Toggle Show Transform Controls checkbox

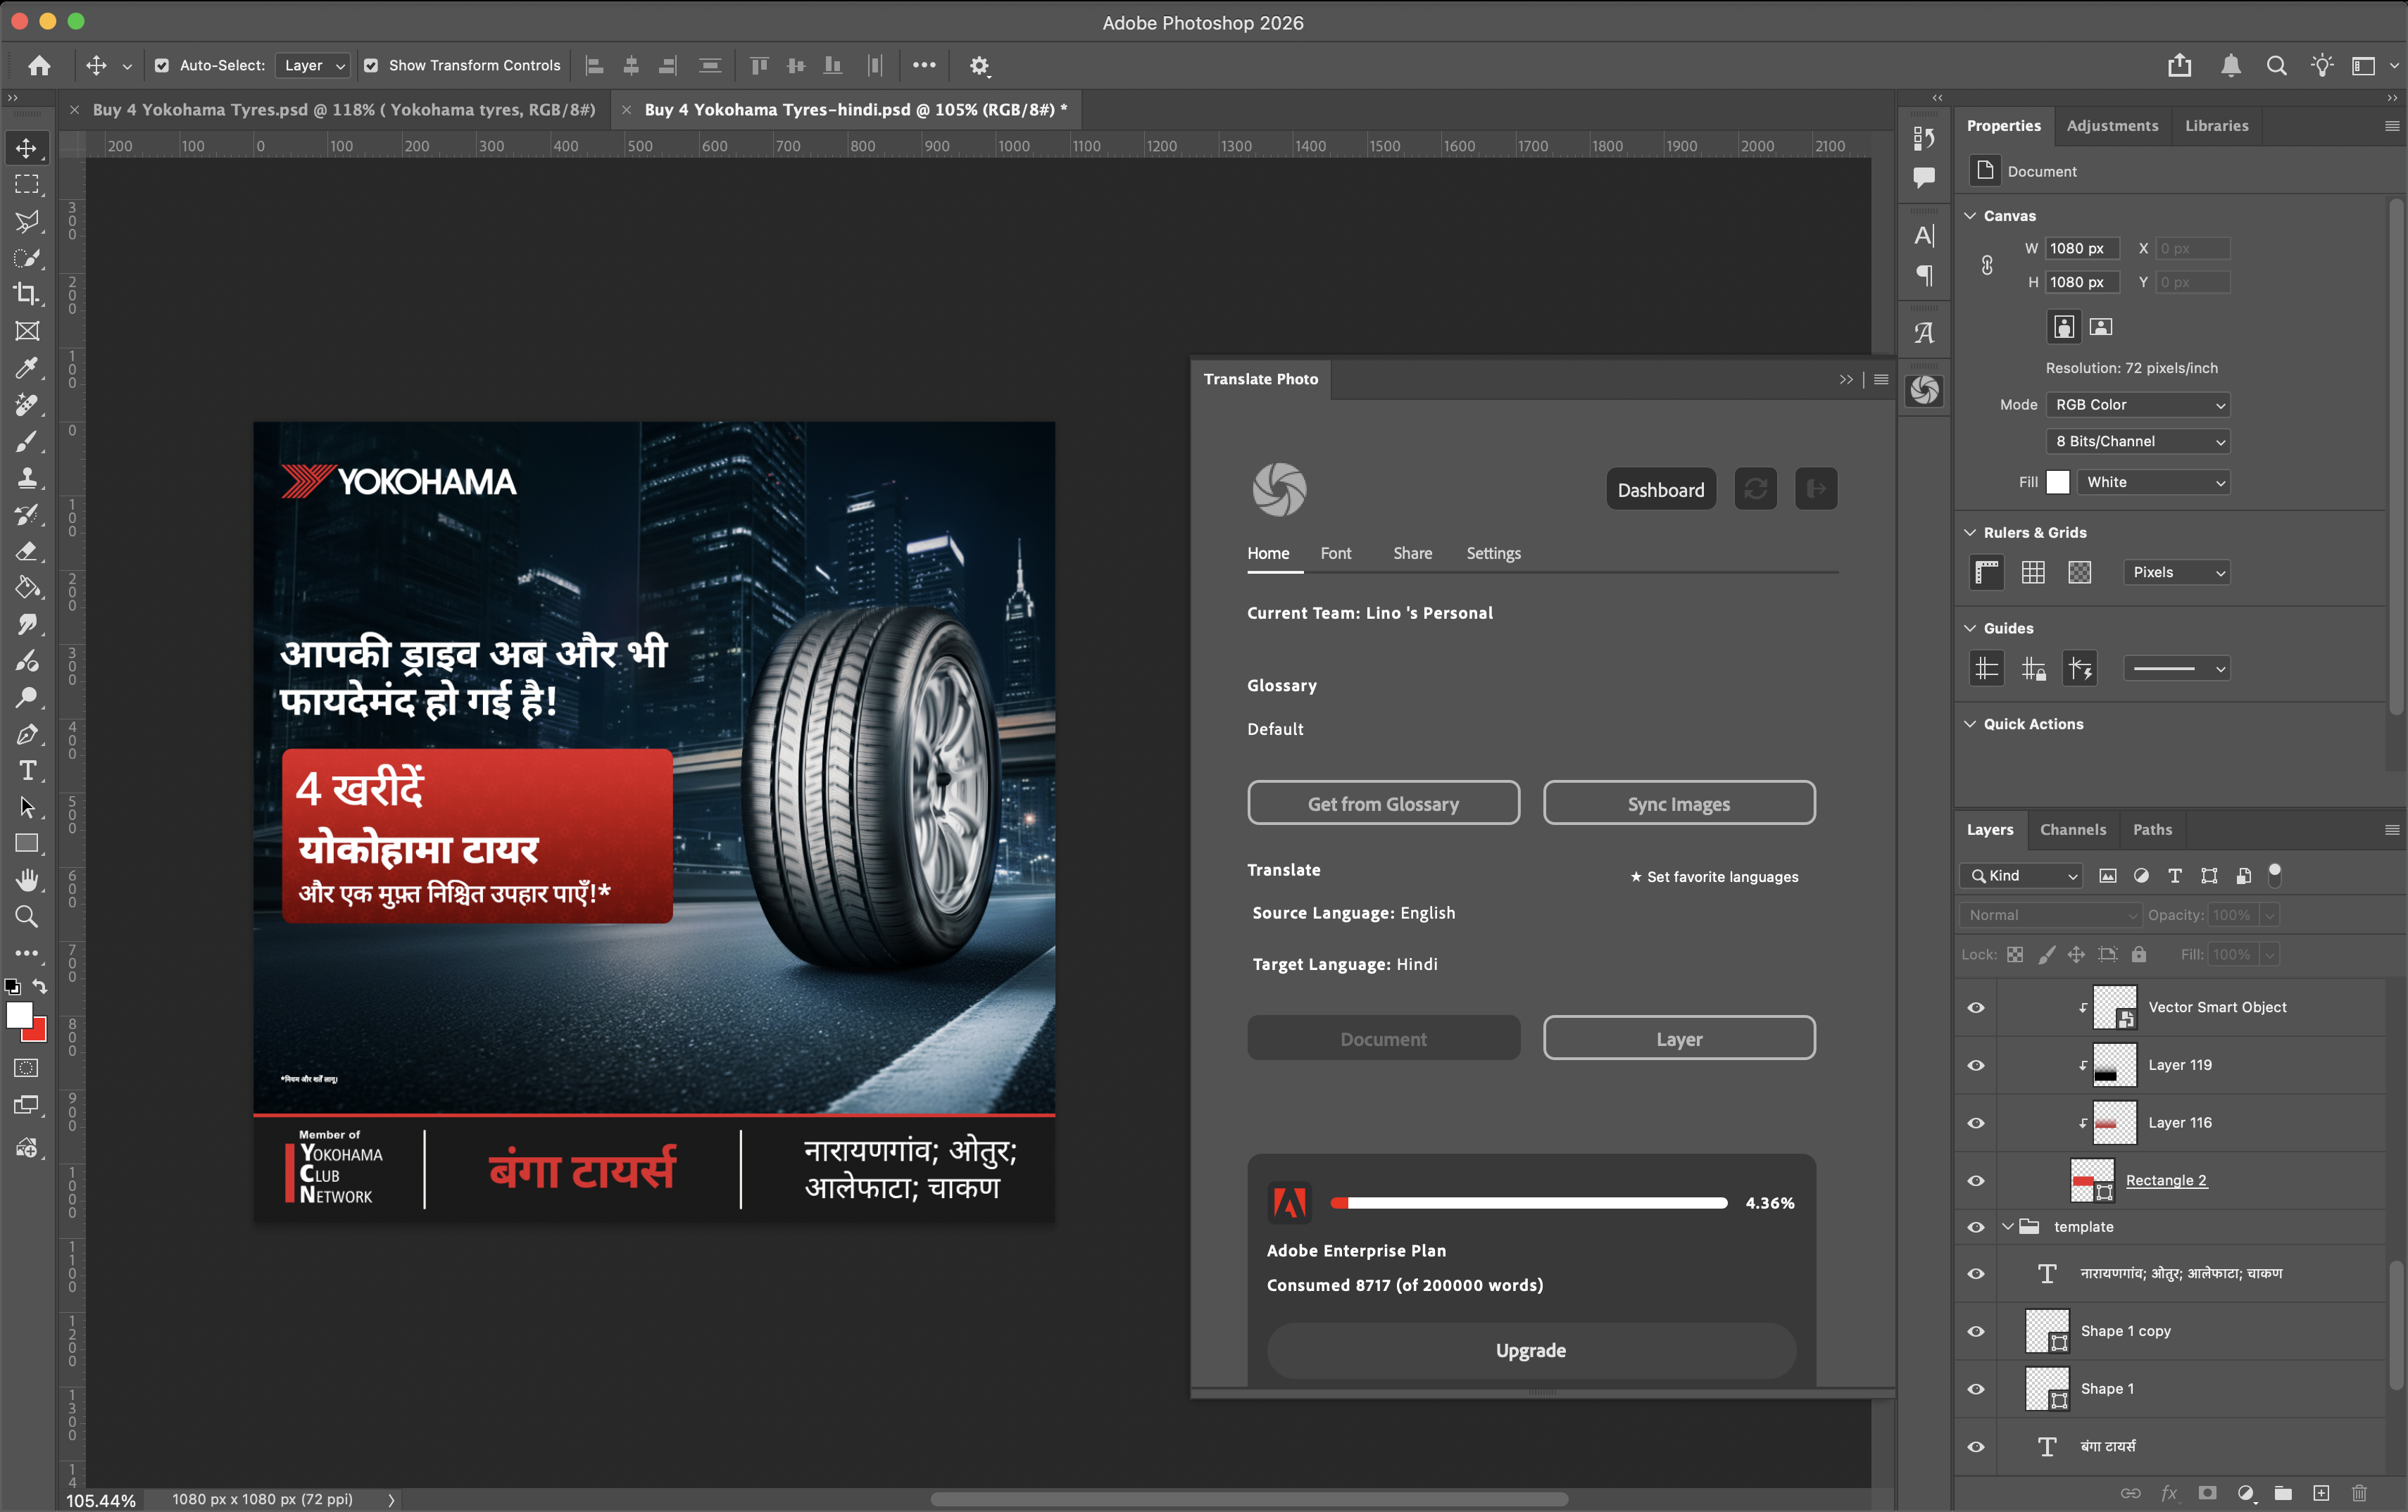(371, 66)
